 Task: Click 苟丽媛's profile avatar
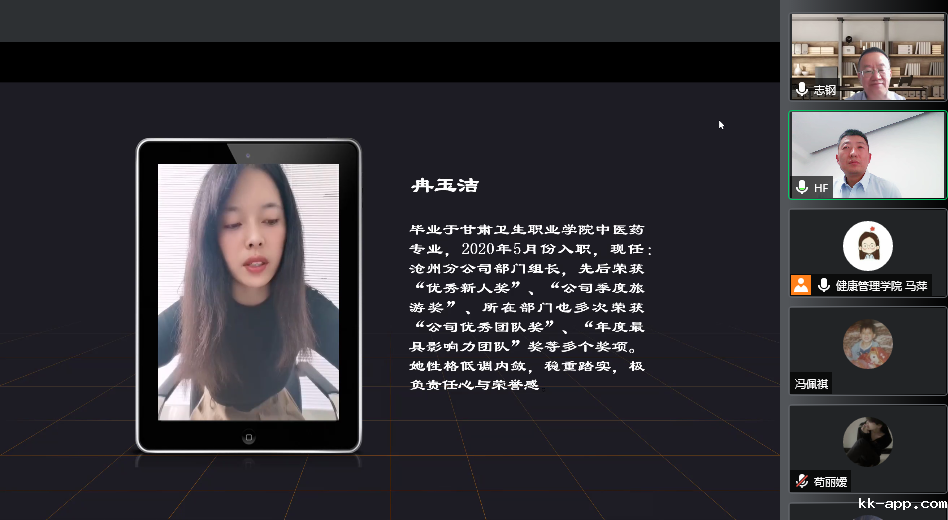click(x=868, y=442)
